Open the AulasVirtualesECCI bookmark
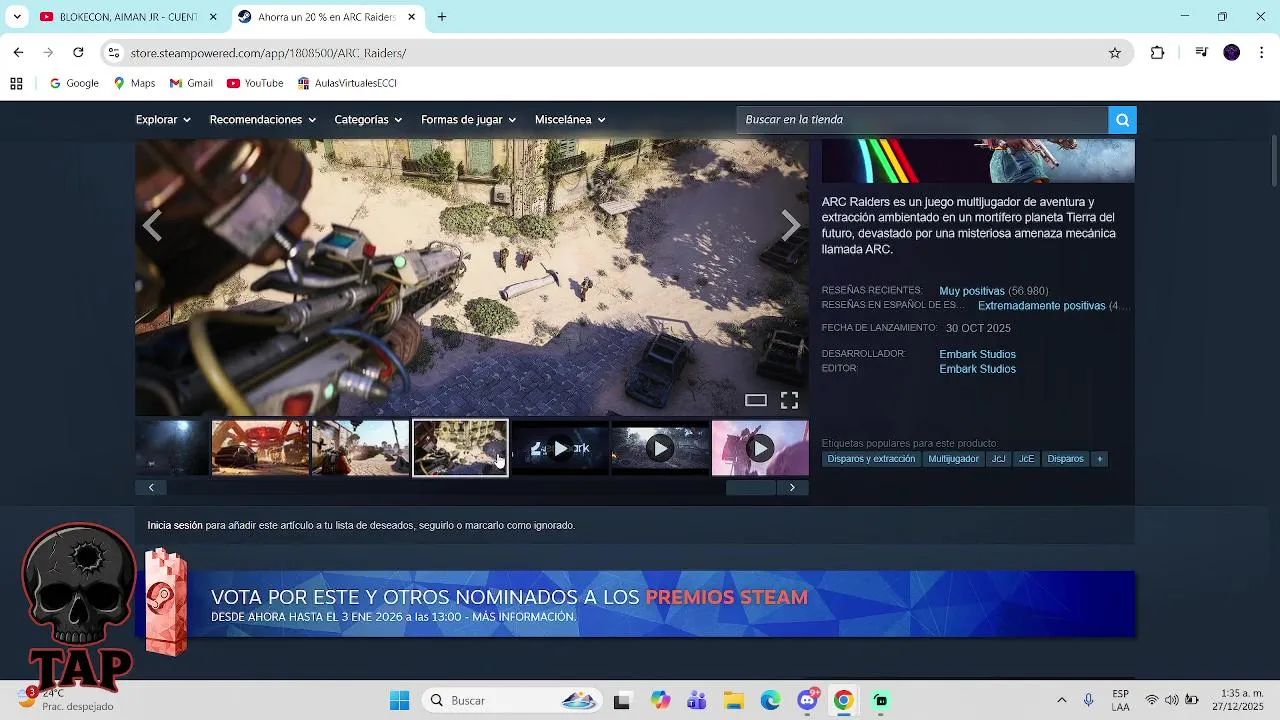 pos(346,83)
